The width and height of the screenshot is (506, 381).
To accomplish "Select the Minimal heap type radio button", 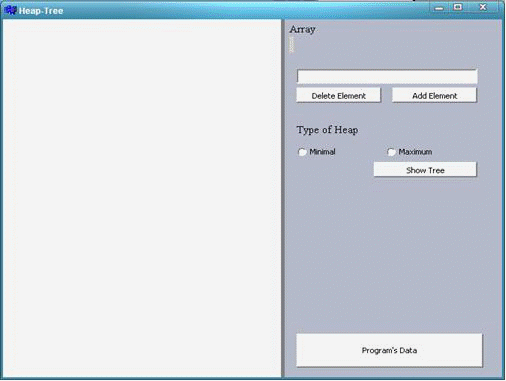I will 302,152.
